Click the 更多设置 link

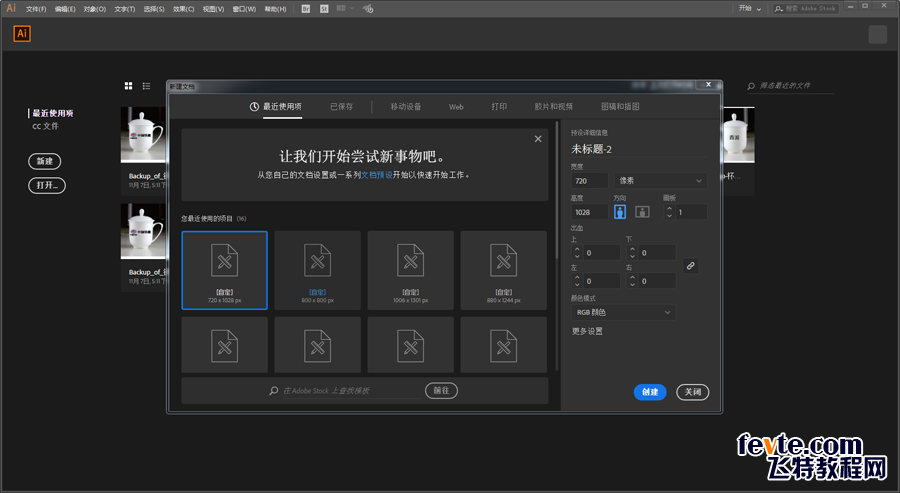(587, 331)
